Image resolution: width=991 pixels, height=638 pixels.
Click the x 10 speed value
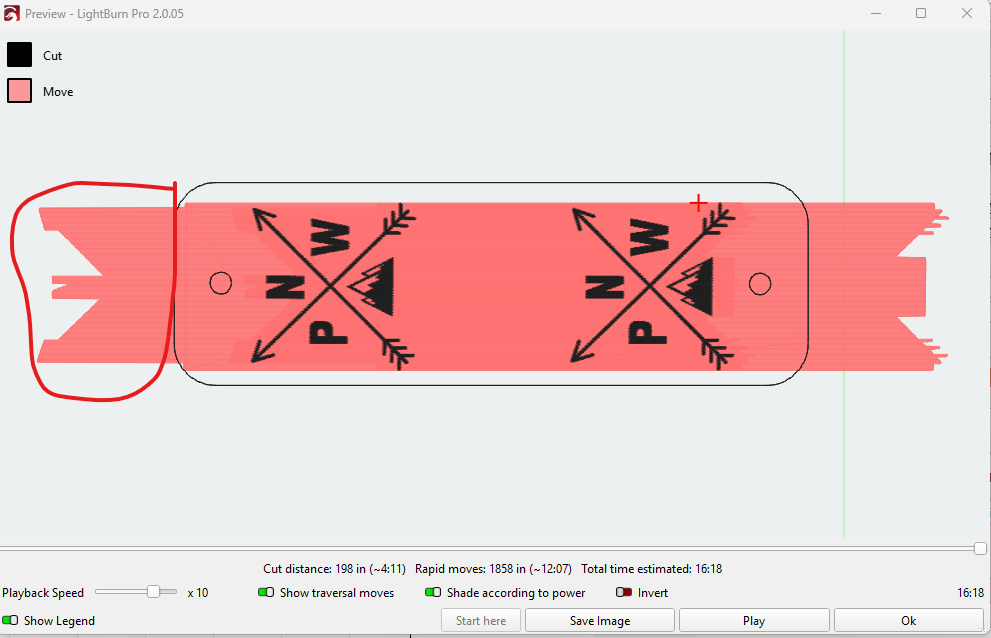(198, 592)
